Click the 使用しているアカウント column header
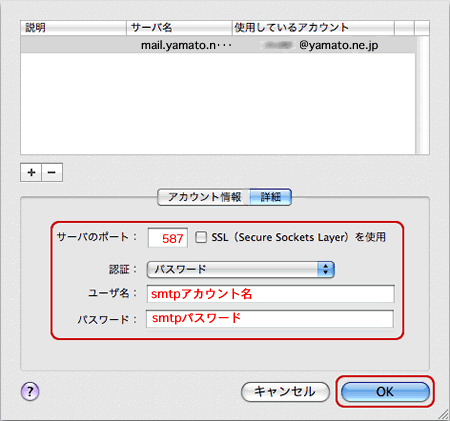This screenshot has width=450, height=421. point(313,28)
